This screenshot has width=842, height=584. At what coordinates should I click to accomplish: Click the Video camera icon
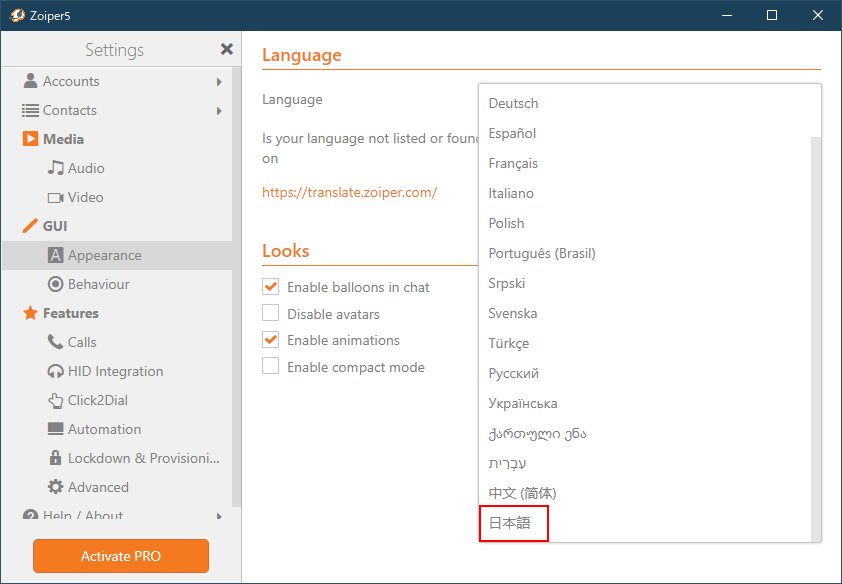pos(55,198)
